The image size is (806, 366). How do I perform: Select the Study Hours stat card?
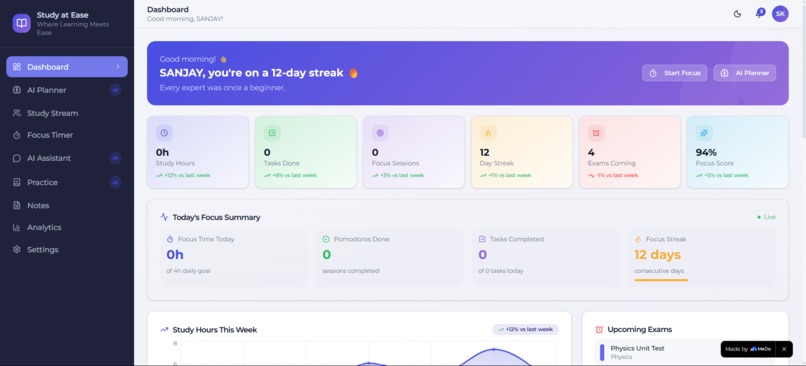198,152
